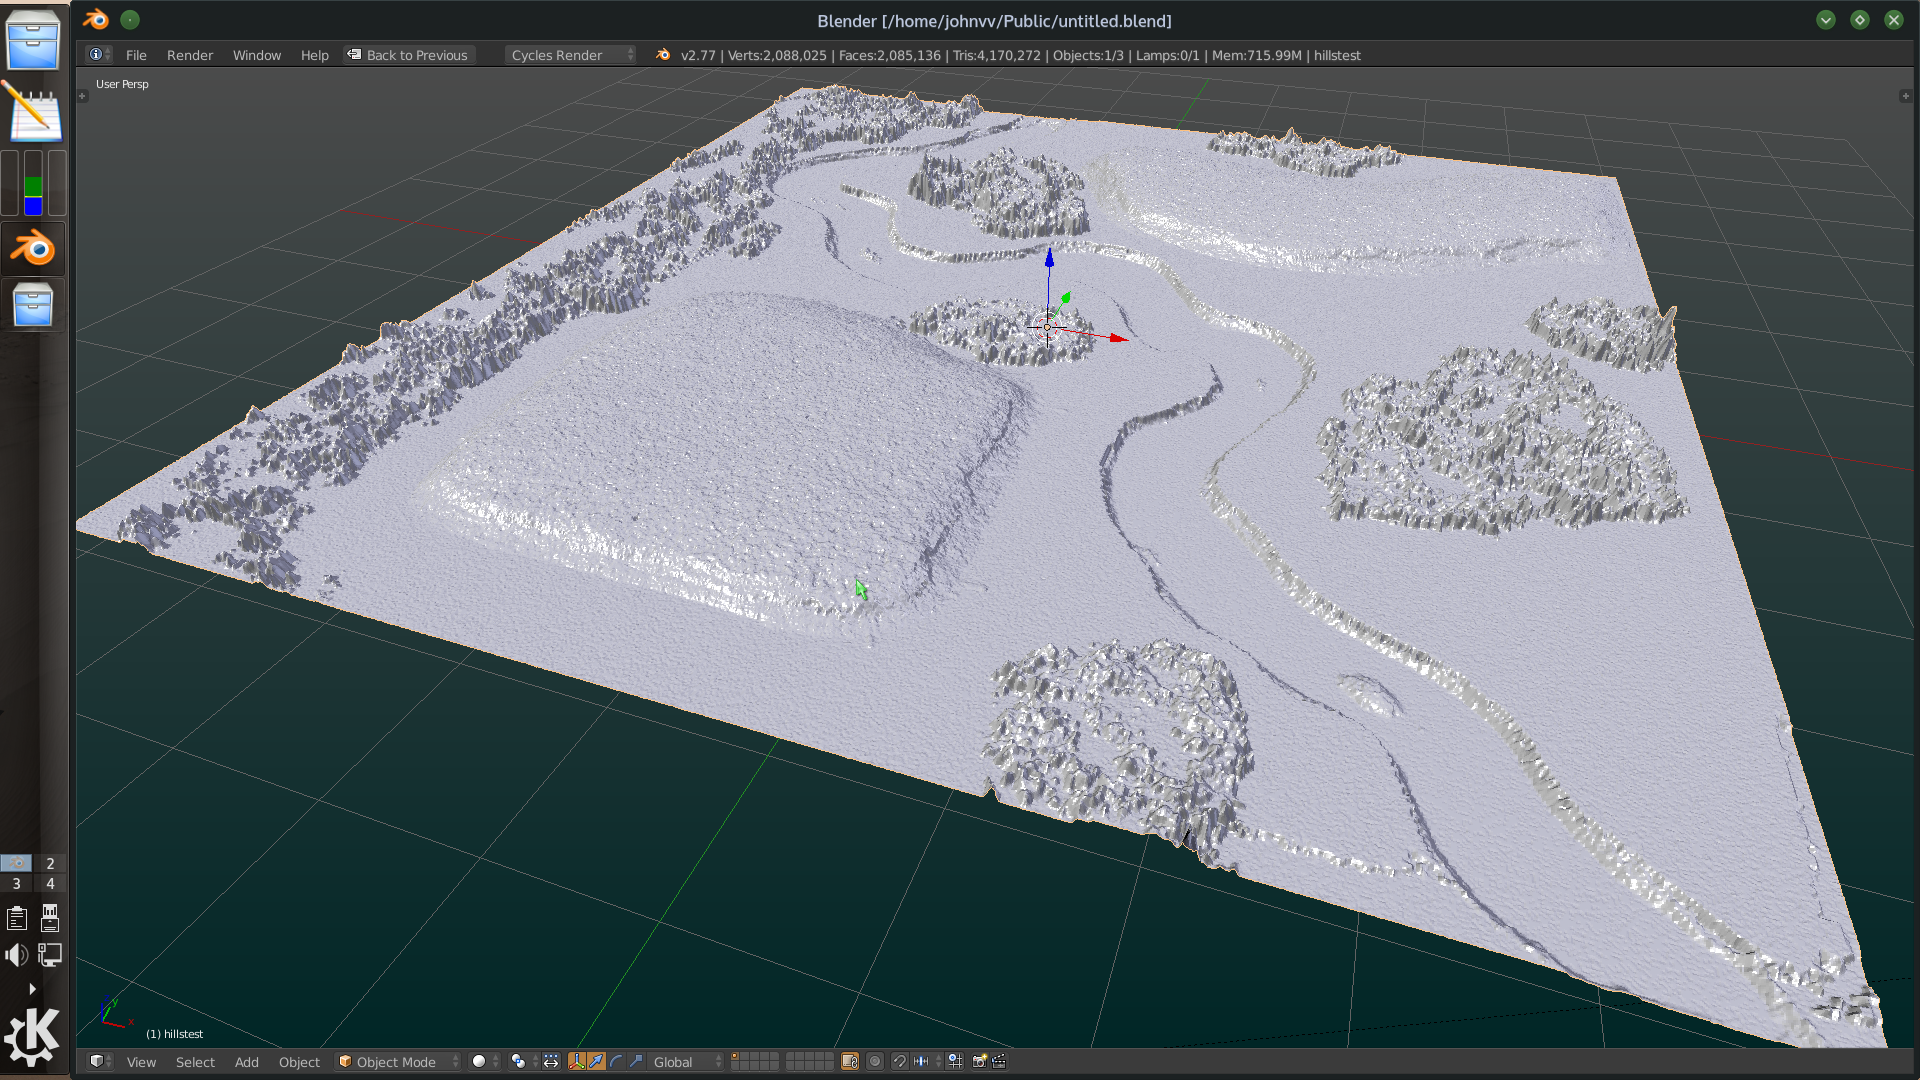Viewport: 1920px width, 1080px height.
Task: Expand the tool shelf with the left plus
Action: point(83,96)
